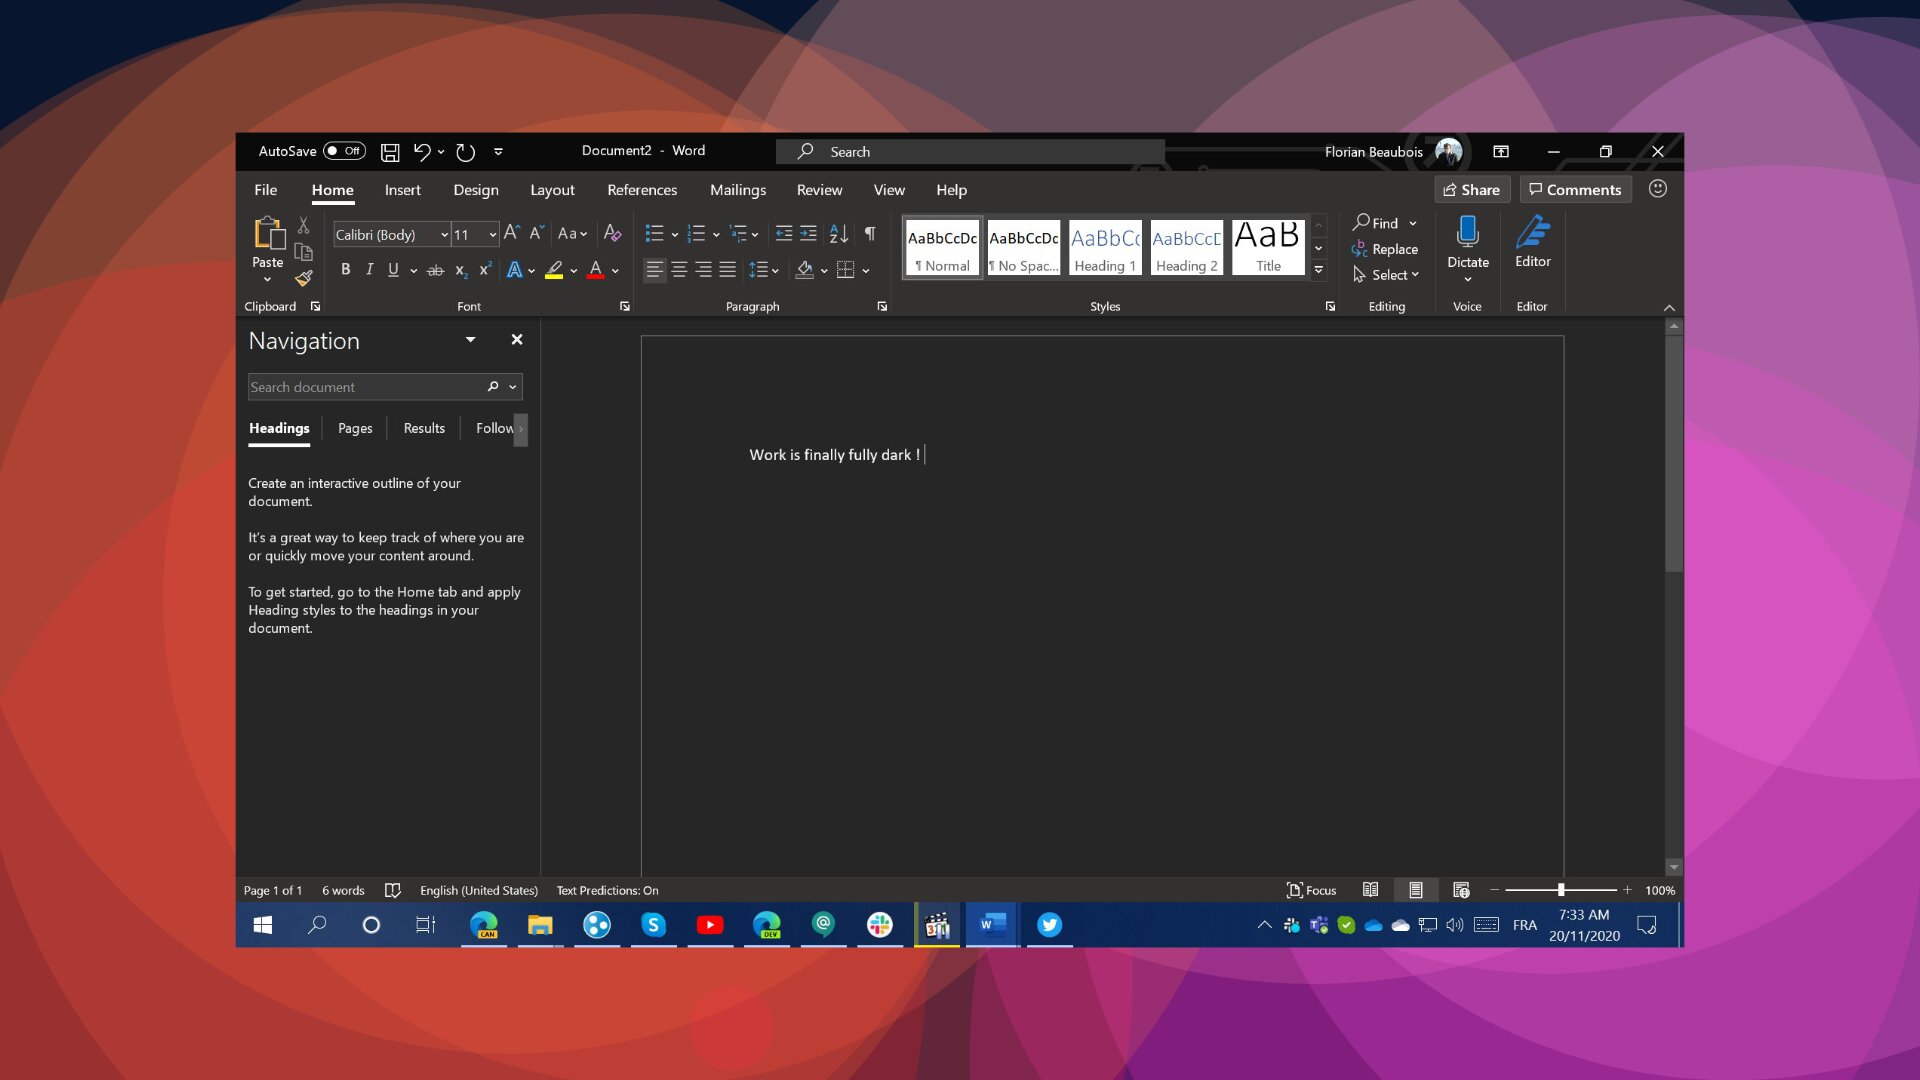1920x1080 pixels.
Task: Justify the paragraph text
Action: tap(727, 270)
